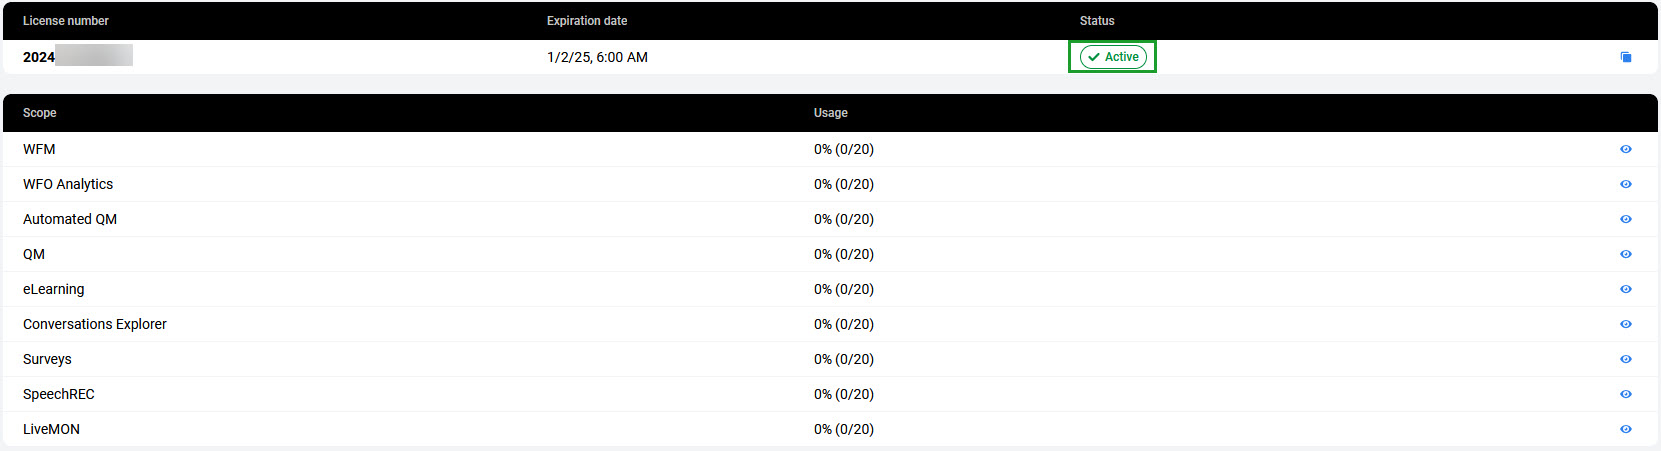Click the Scope column header
The image size is (1661, 451).
coord(40,113)
